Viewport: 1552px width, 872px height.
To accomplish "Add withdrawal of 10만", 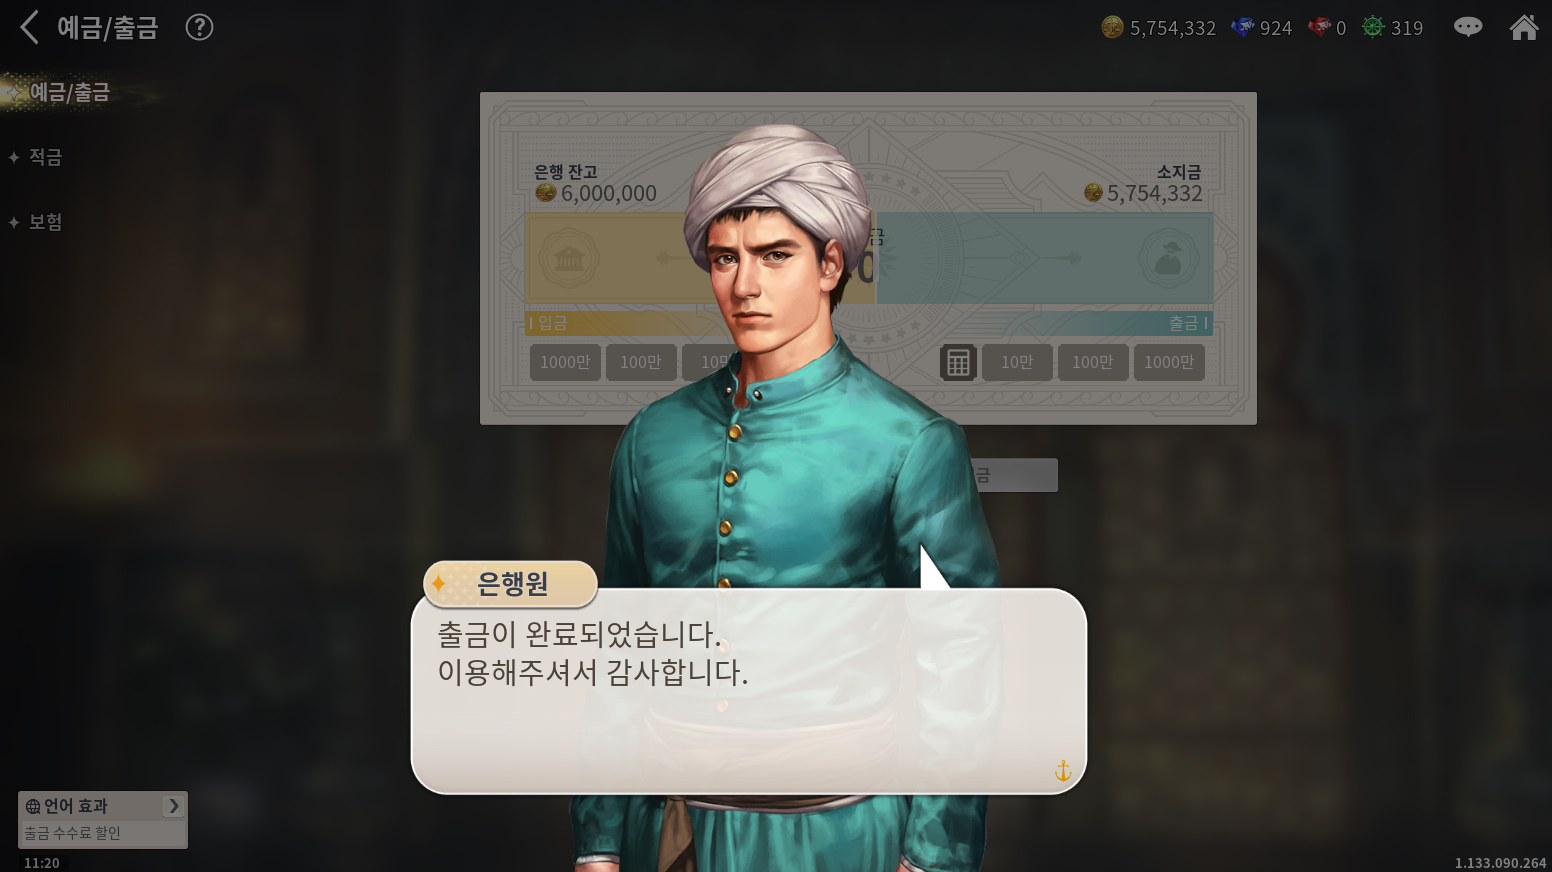I will pyautogui.click(x=1017, y=362).
